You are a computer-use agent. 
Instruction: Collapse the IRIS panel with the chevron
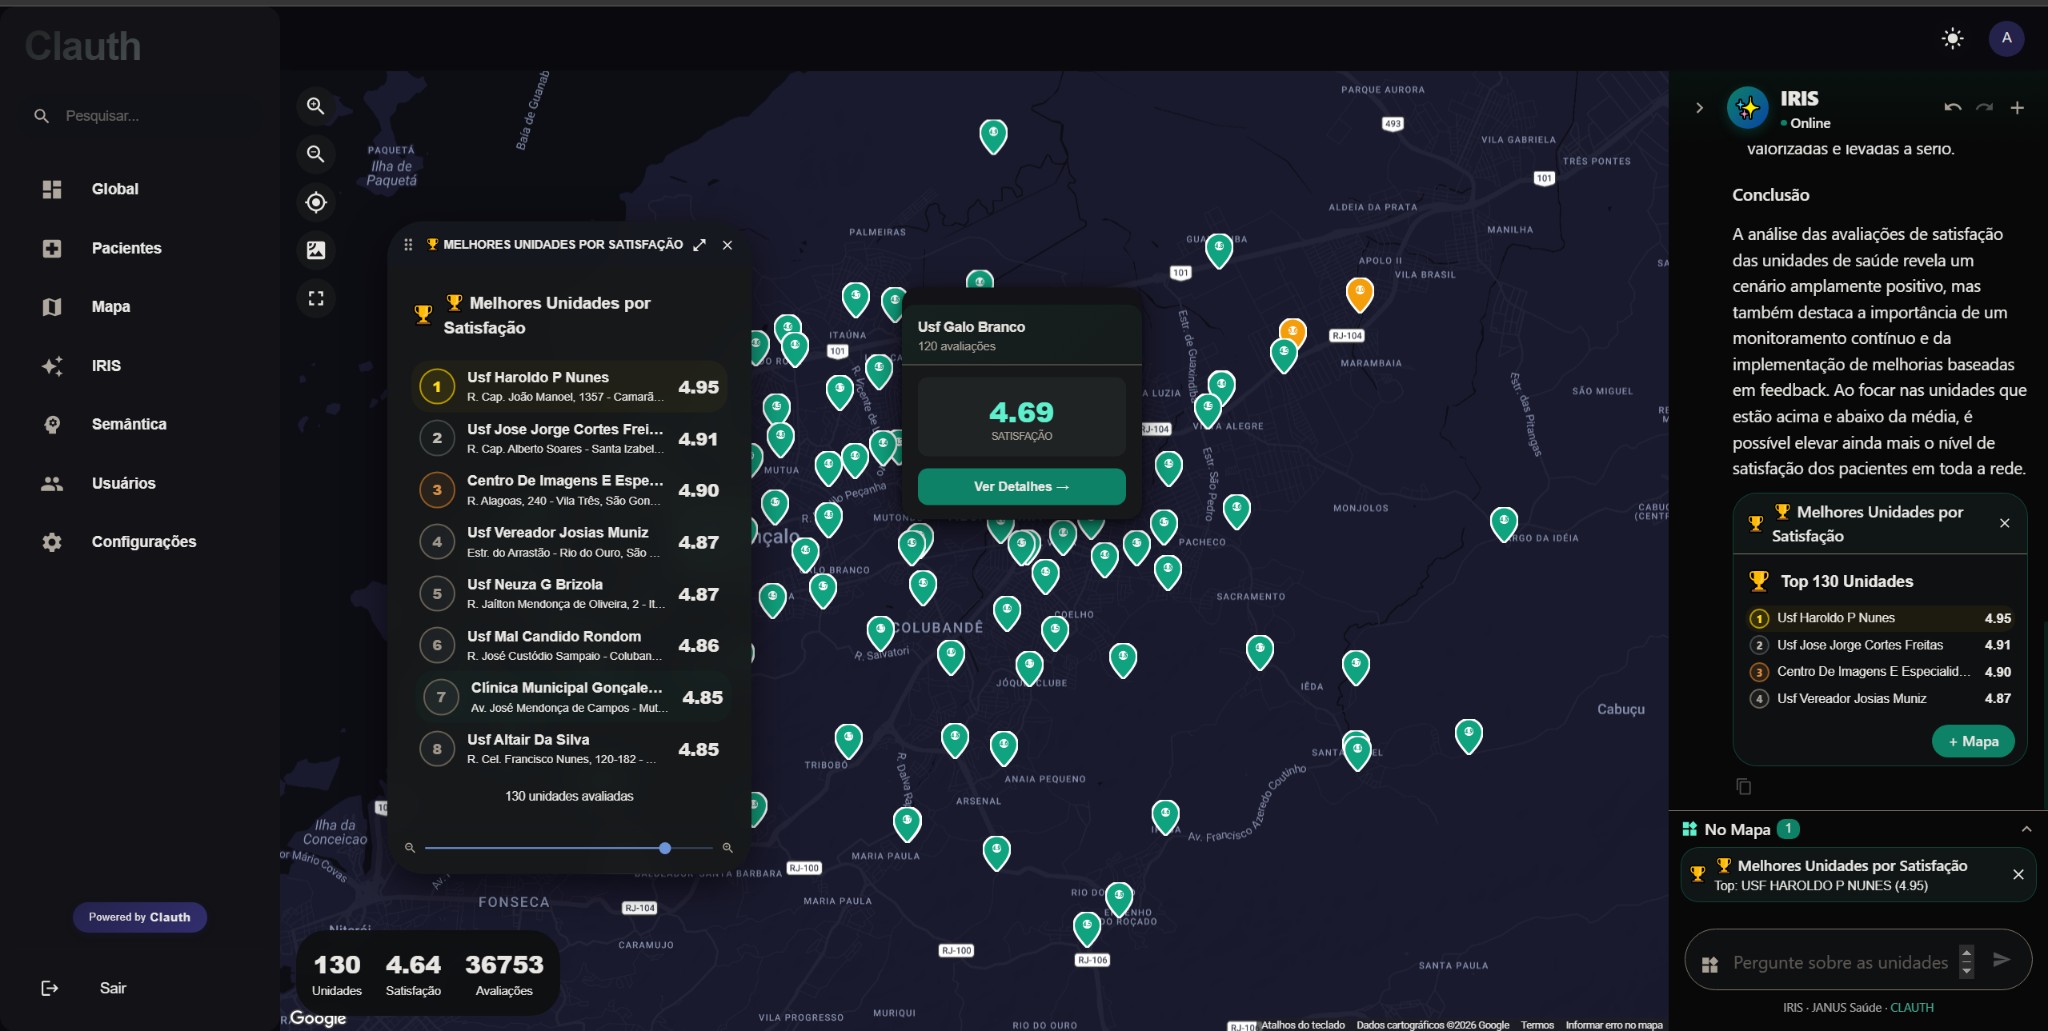click(1698, 107)
